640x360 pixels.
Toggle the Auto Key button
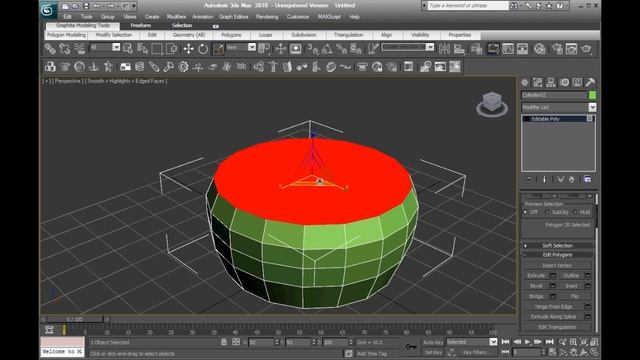433,342
